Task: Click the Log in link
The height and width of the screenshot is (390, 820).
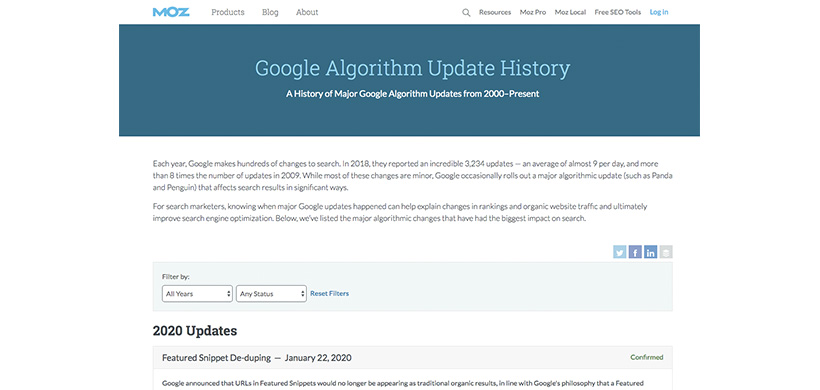Action: tap(659, 13)
